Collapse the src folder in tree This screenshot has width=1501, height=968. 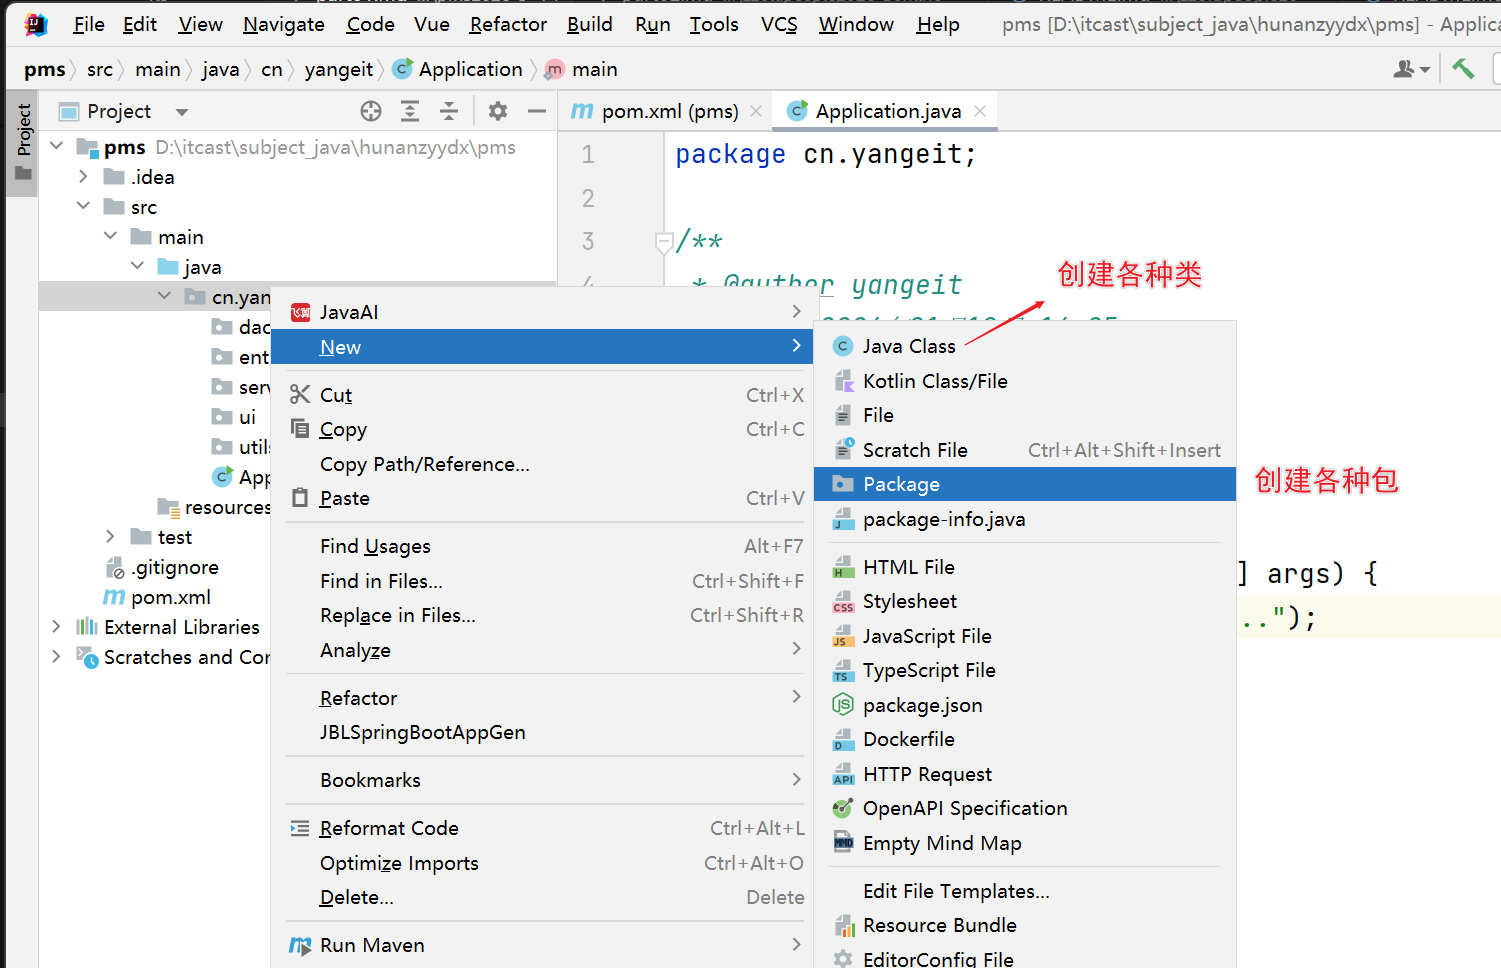point(84,207)
